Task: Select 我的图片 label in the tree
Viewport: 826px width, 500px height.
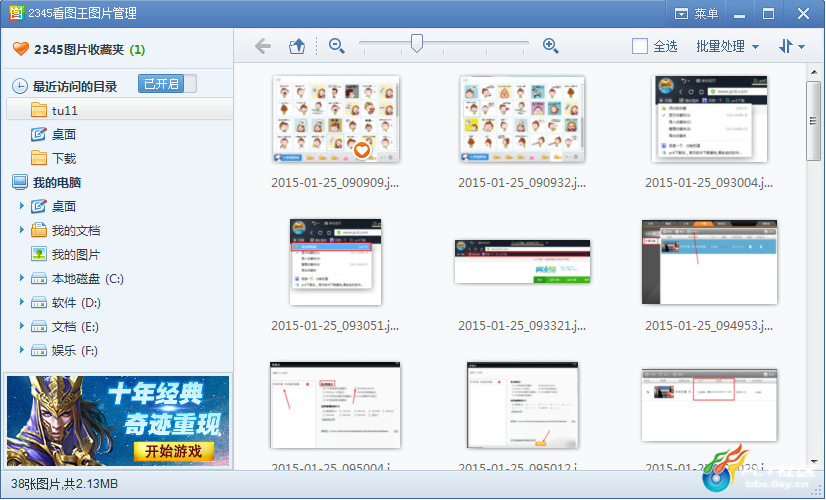Action: [x=76, y=254]
